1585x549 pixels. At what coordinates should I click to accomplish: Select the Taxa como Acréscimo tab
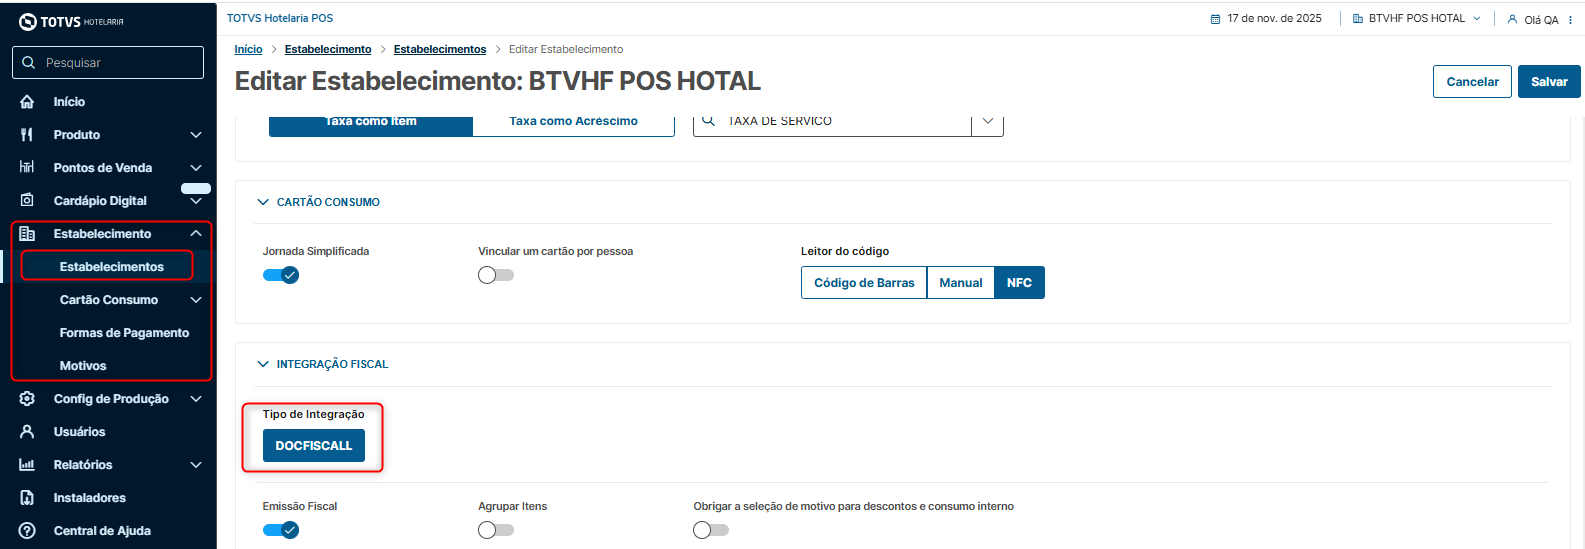(573, 122)
